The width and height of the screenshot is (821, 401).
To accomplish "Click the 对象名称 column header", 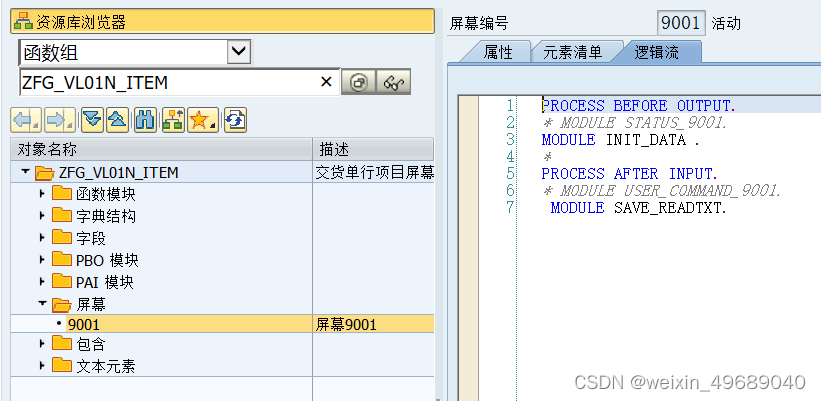I will 161,149.
